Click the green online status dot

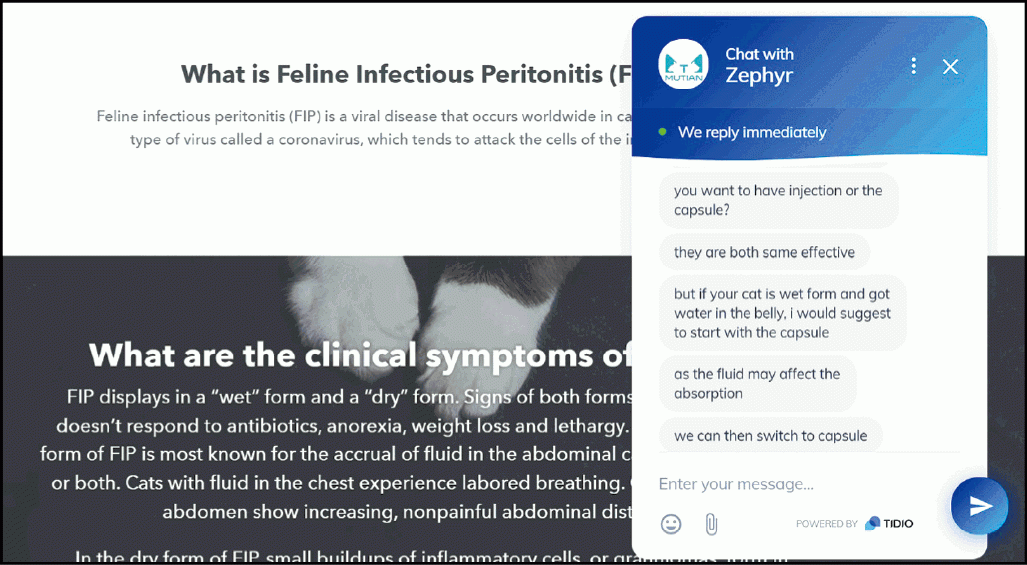[662, 132]
